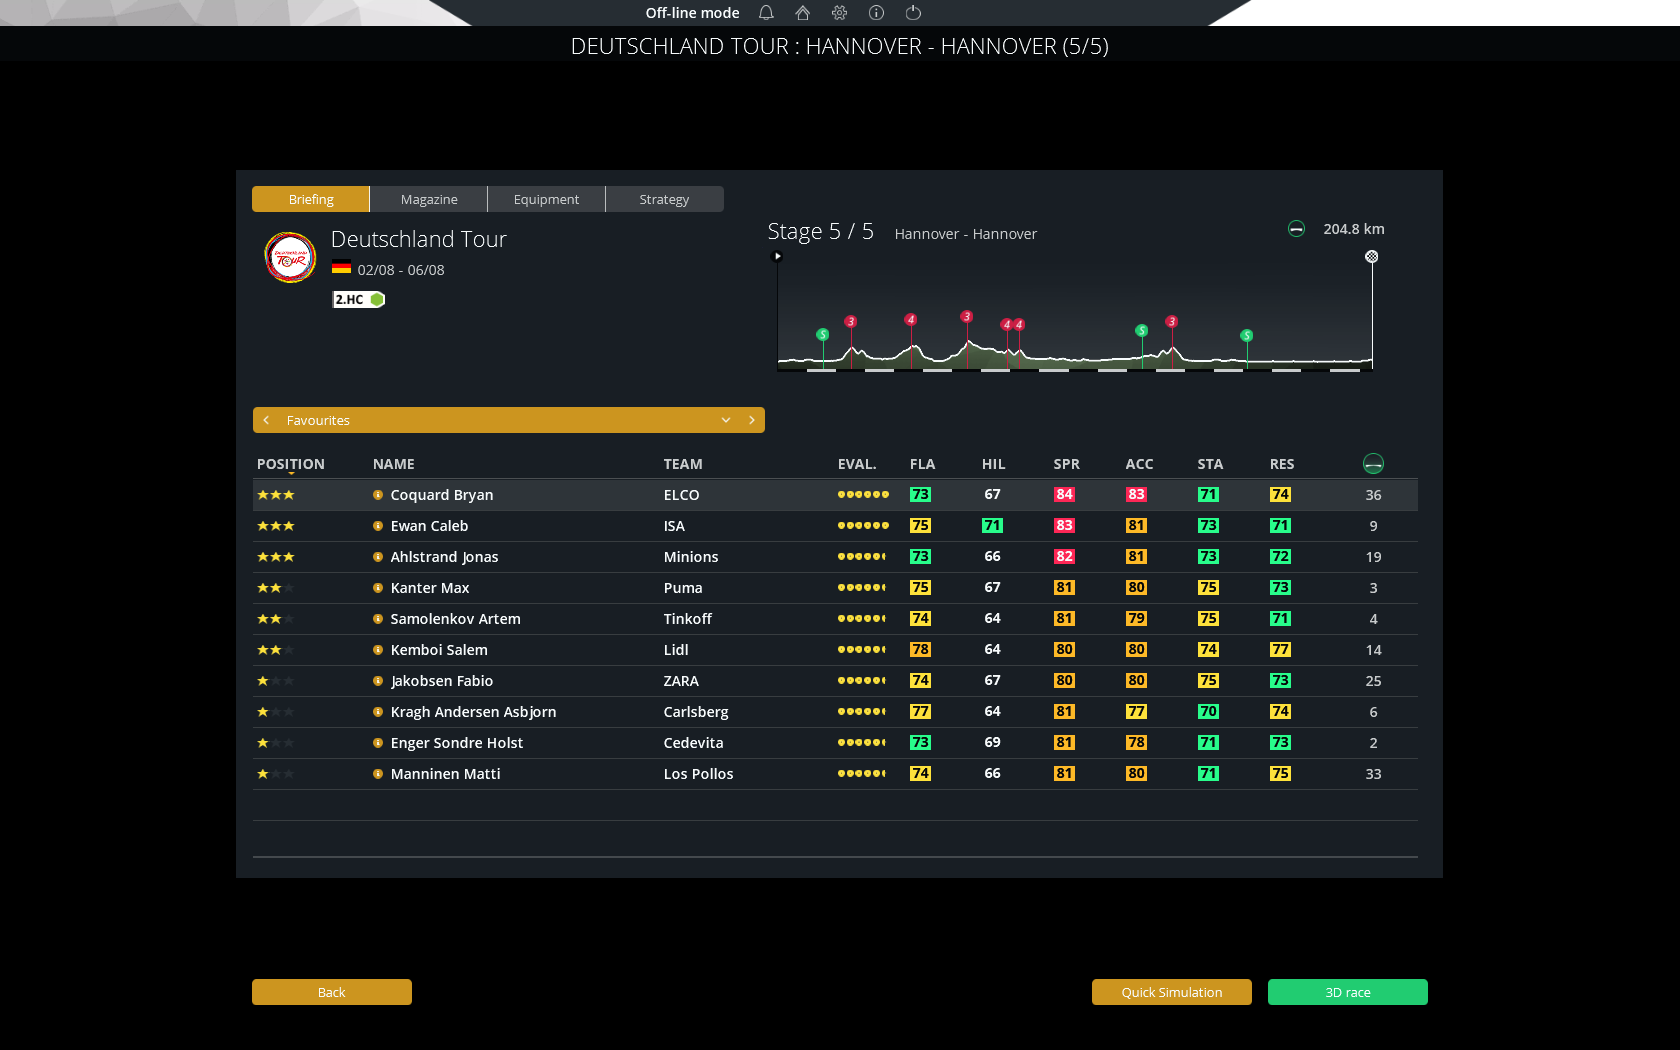Click rider info icon beside Manninen Matti
The width and height of the screenshot is (1680, 1050).
click(x=378, y=774)
